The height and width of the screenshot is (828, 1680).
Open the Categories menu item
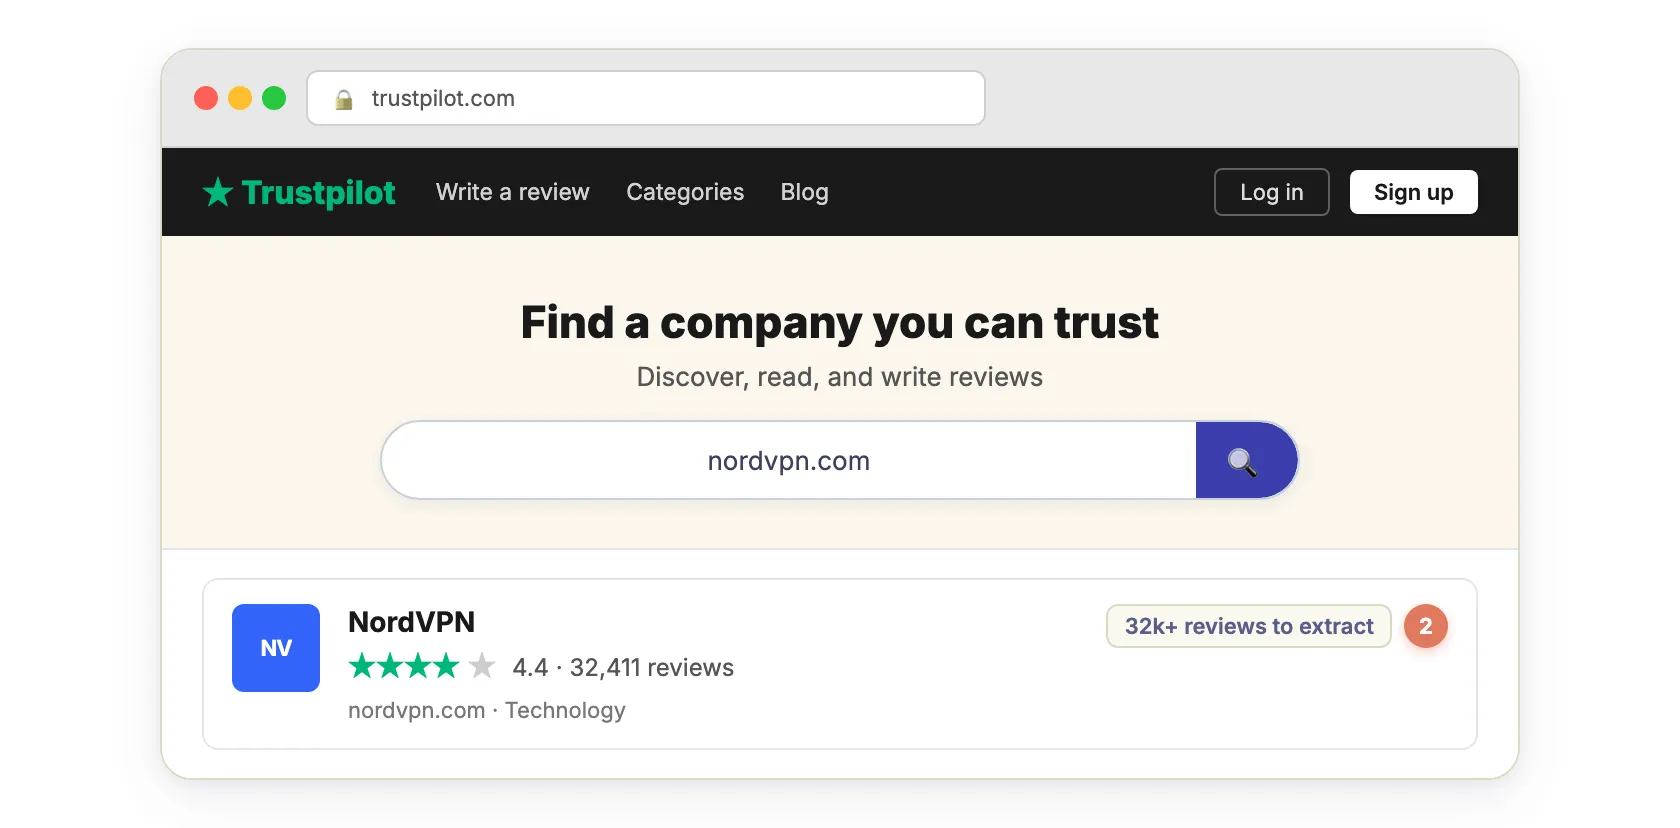tap(685, 192)
